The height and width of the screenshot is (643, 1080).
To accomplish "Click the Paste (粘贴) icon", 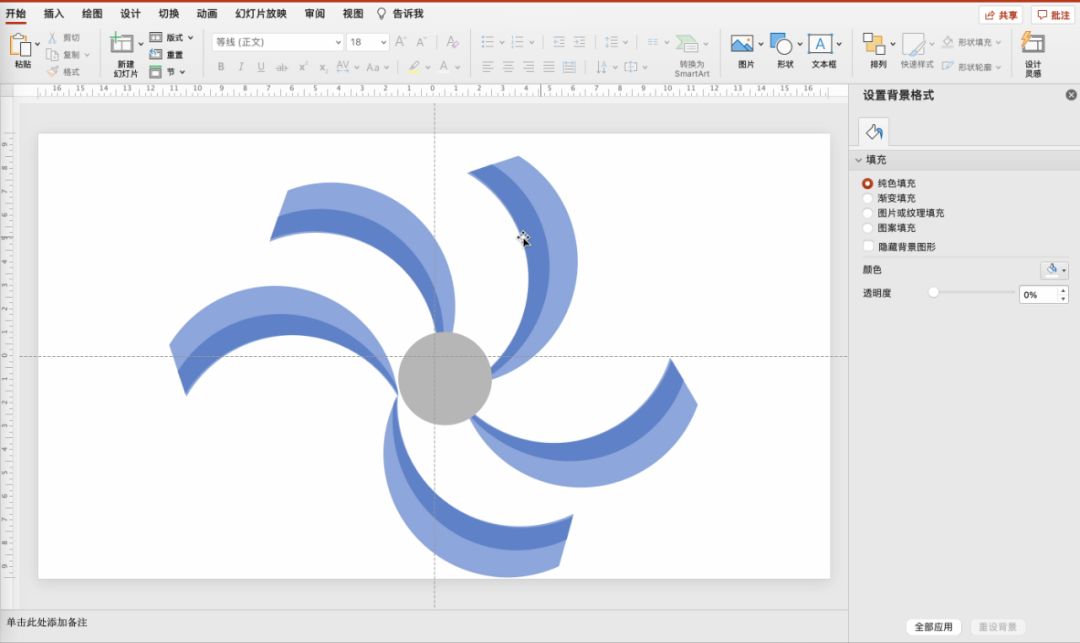I will 21,45.
